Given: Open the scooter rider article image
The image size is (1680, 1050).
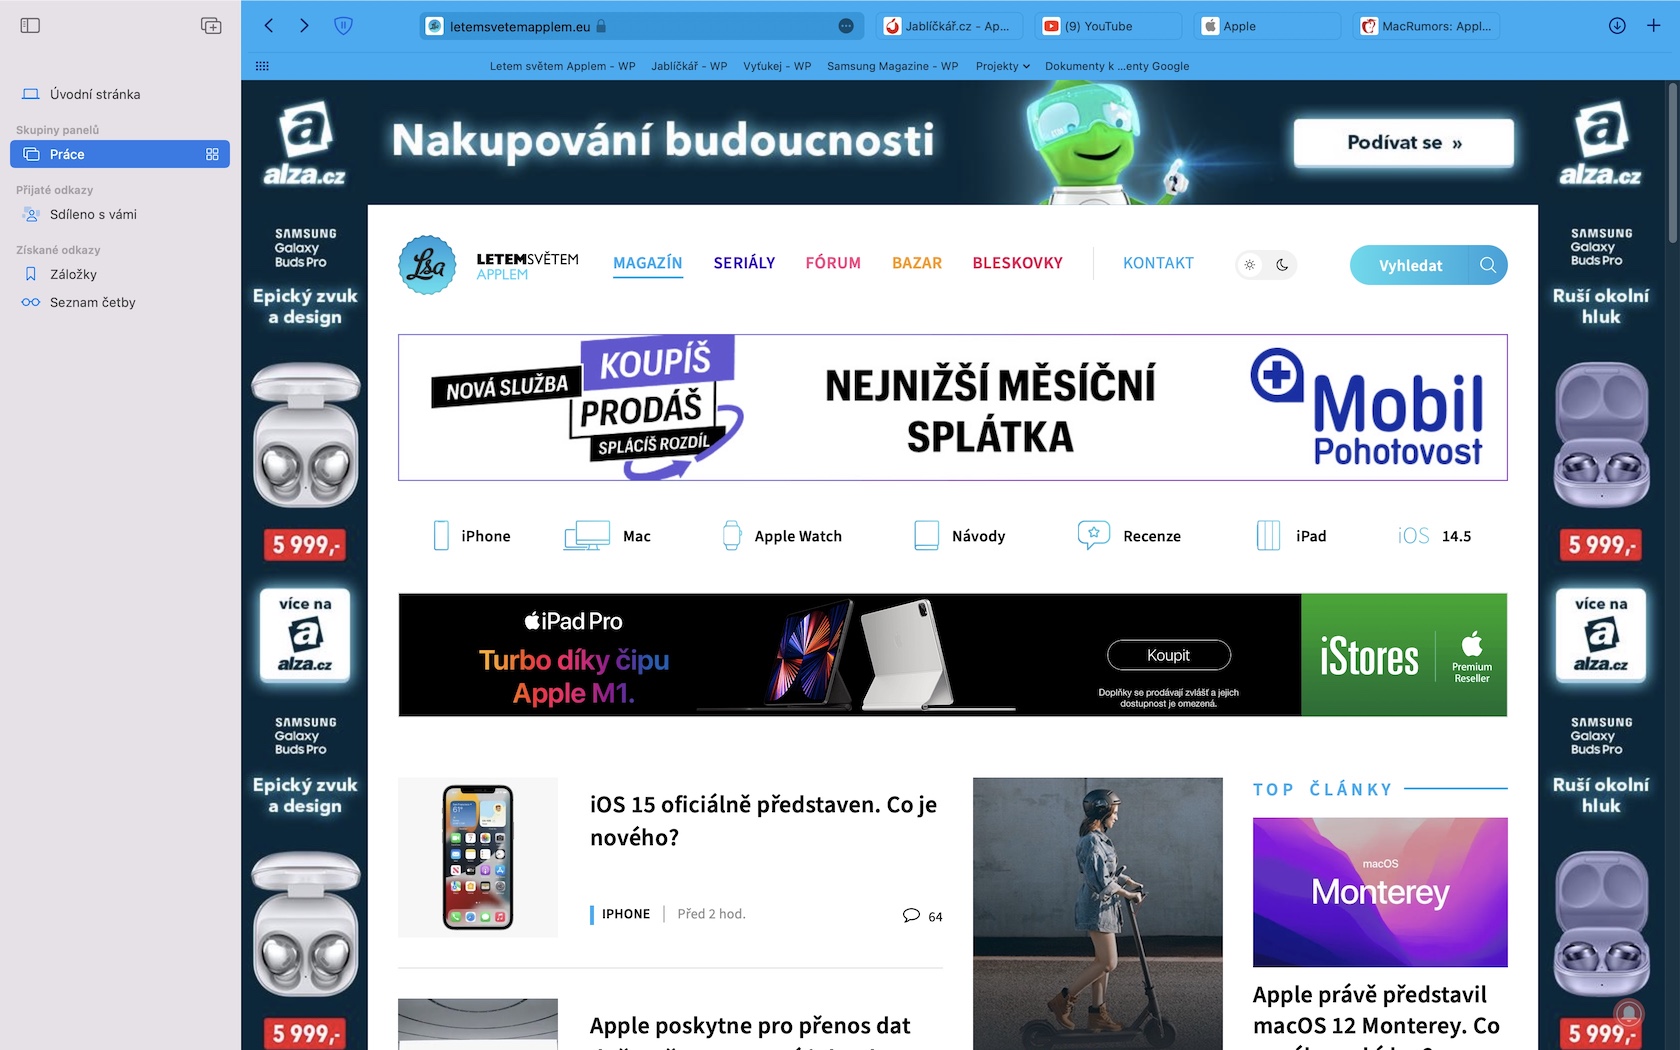Looking at the screenshot, I should [x=1097, y=914].
